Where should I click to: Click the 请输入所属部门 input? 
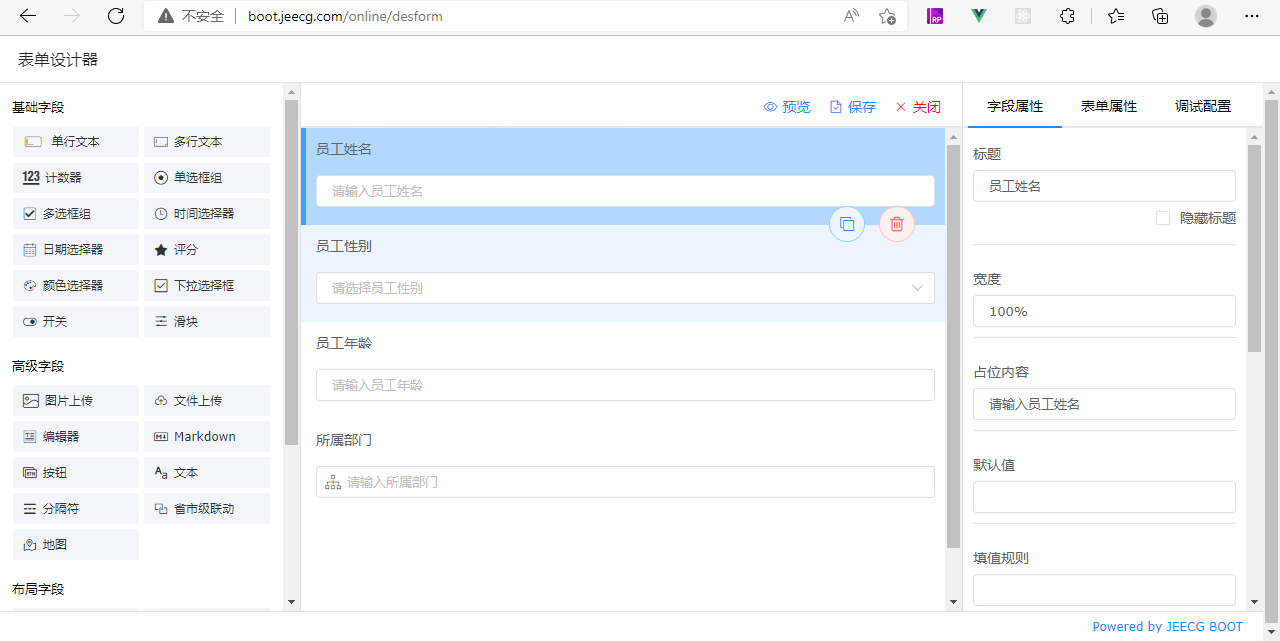[625, 482]
